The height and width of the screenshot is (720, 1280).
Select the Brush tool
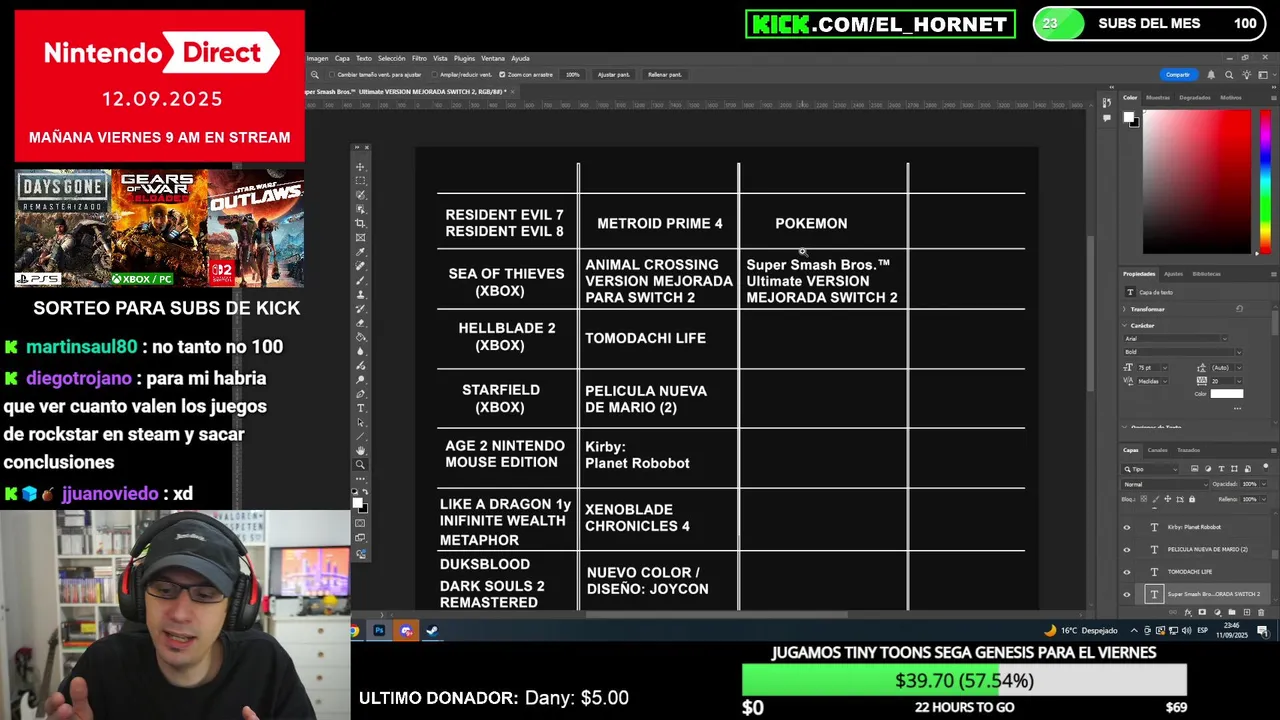pos(360,279)
